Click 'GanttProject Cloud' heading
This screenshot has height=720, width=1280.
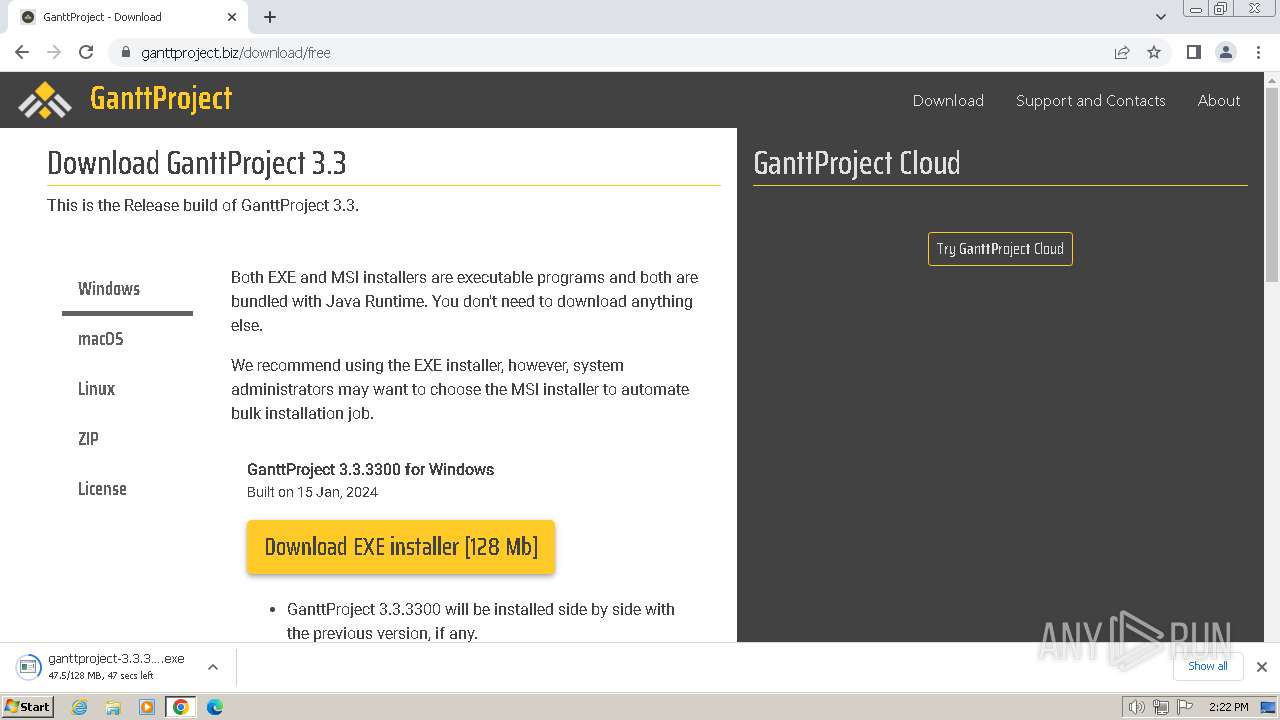point(857,163)
